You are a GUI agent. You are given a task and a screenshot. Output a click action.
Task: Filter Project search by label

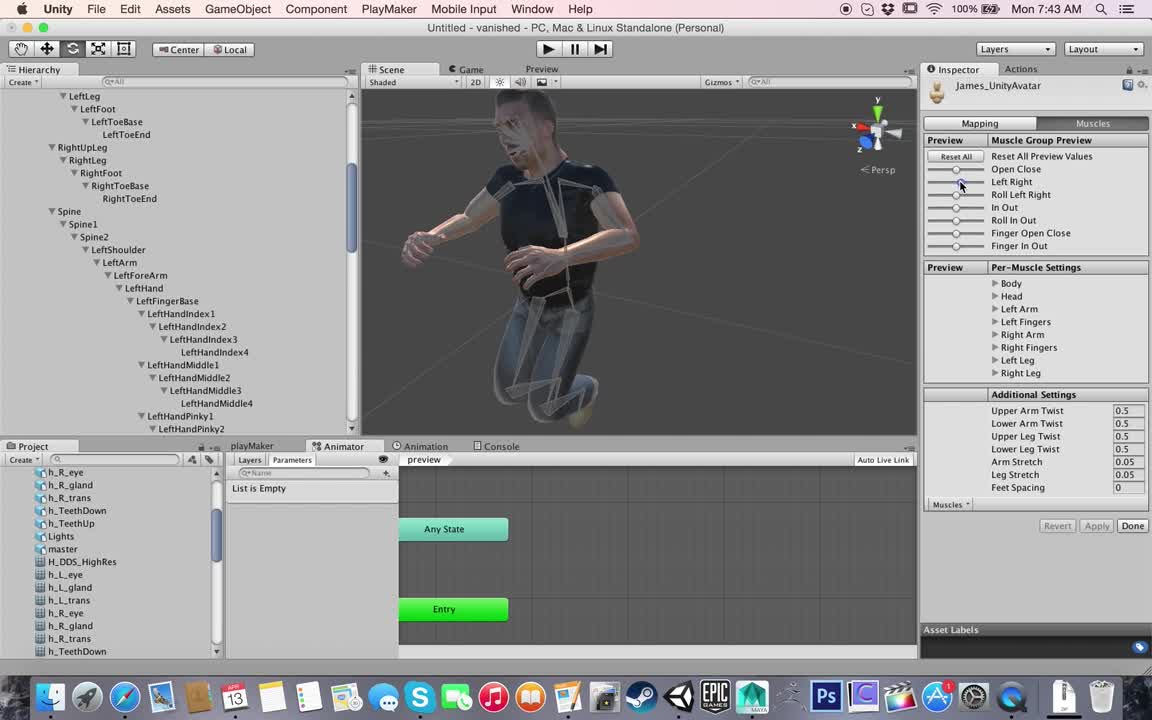click(x=209, y=460)
